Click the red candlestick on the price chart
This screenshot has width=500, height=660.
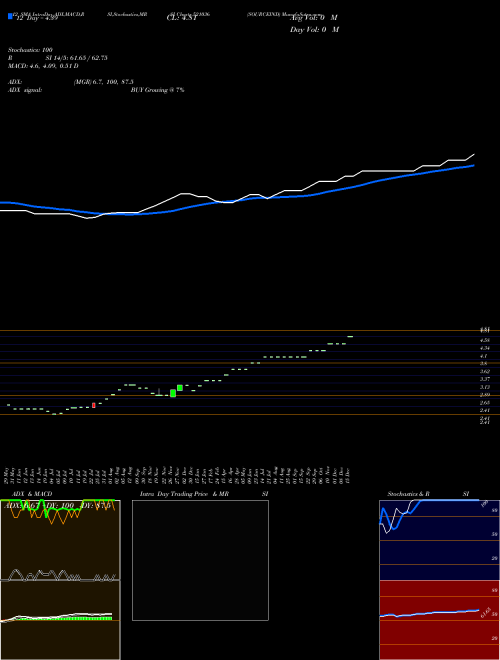pyautogui.click(x=94, y=405)
